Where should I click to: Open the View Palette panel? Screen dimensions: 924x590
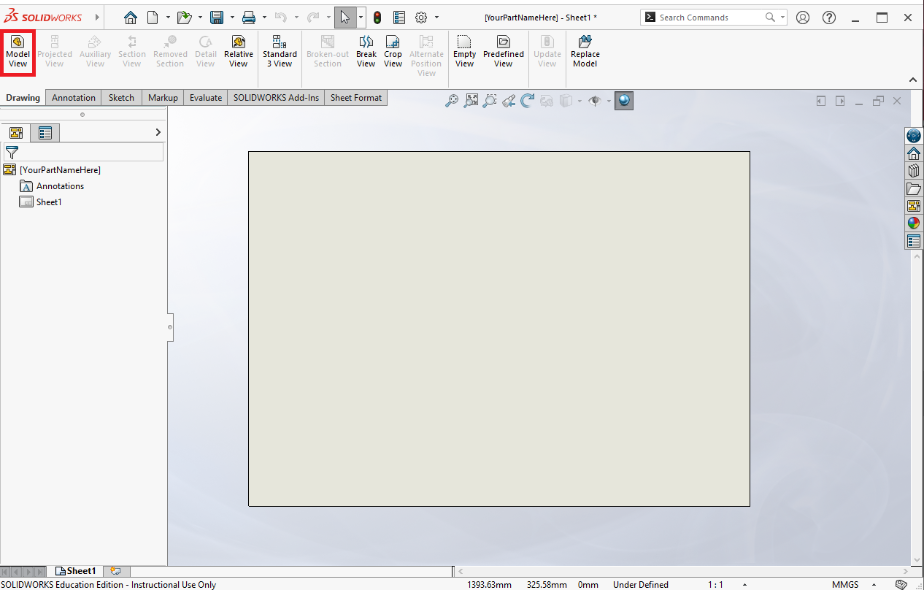point(912,205)
